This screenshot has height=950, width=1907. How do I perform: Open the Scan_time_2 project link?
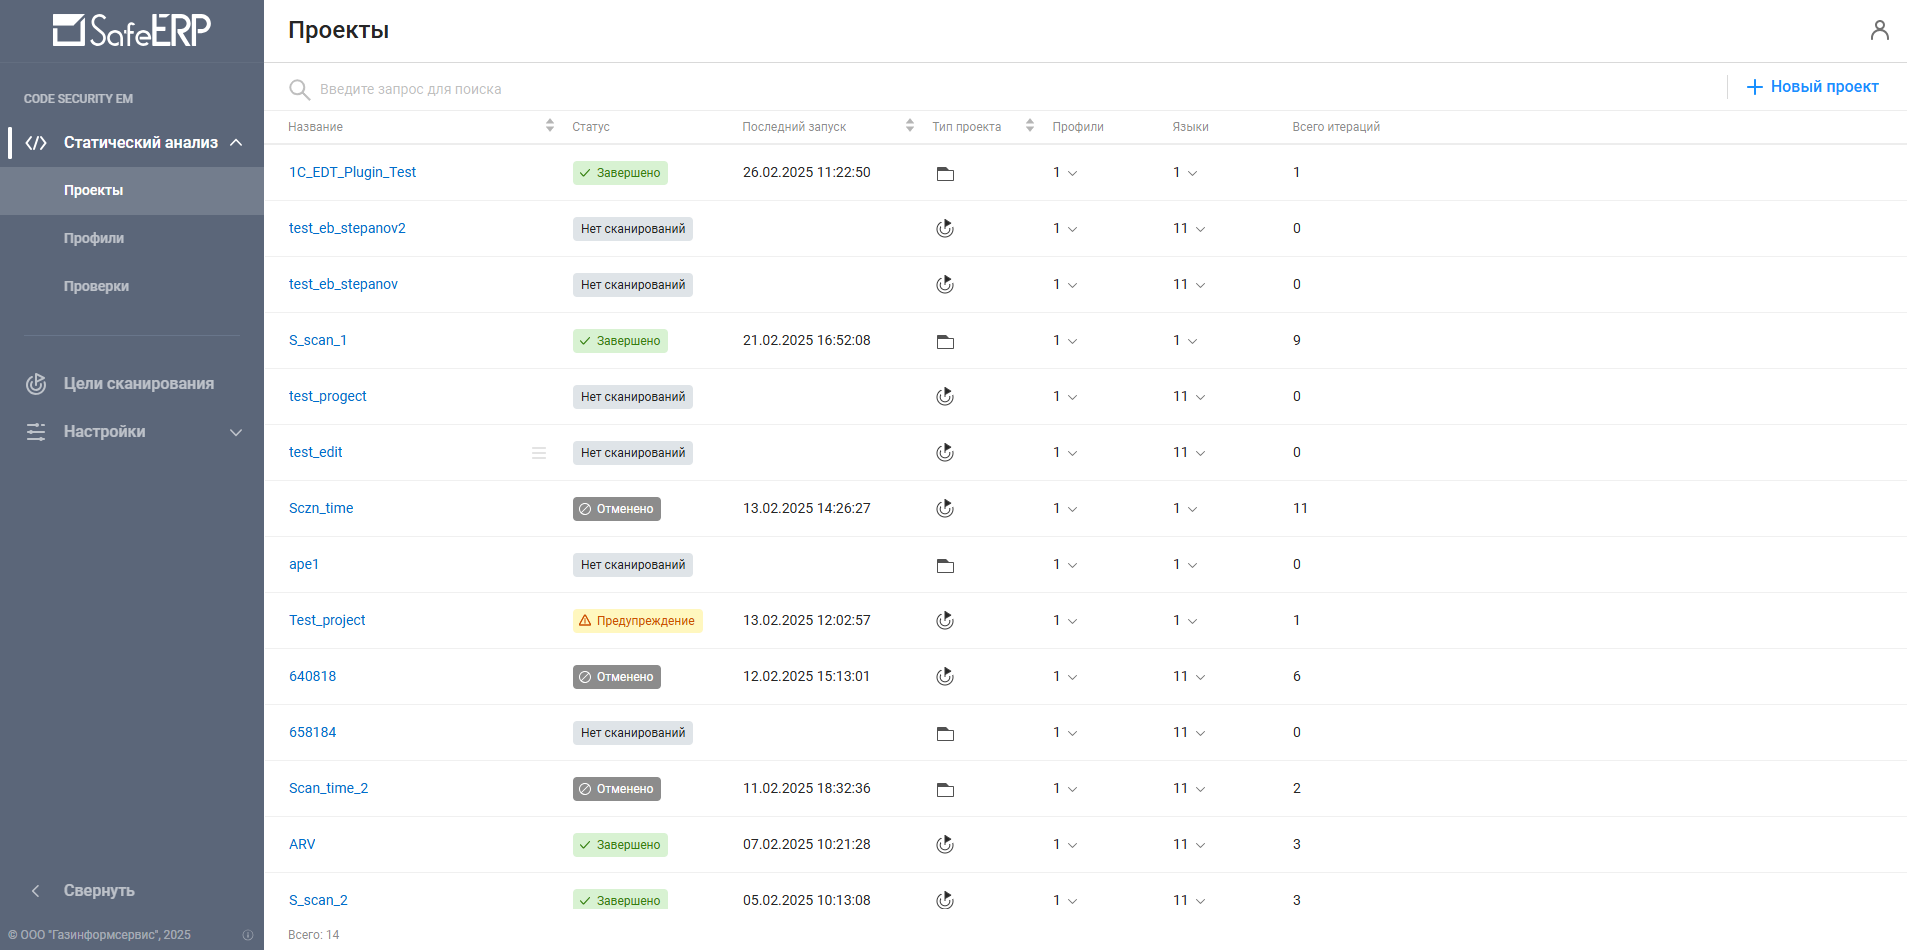point(328,788)
